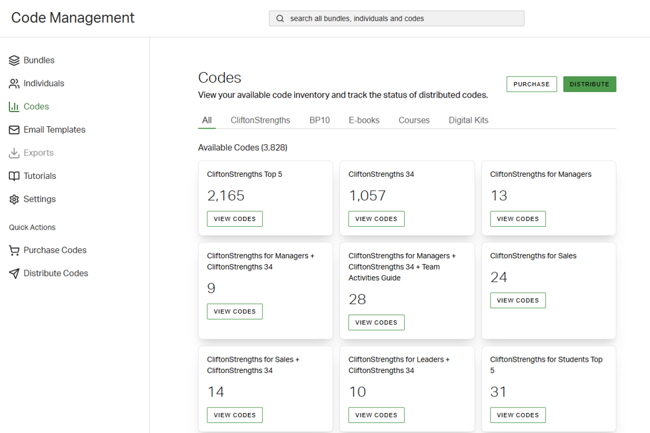Open the Settings page link

pyautogui.click(x=39, y=199)
